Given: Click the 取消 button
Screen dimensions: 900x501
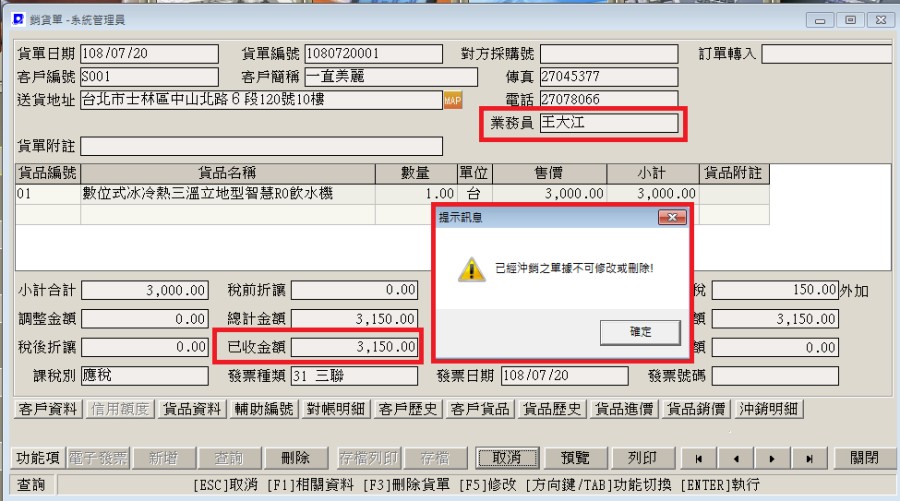Looking at the screenshot, I should click(x=507, y=458).
